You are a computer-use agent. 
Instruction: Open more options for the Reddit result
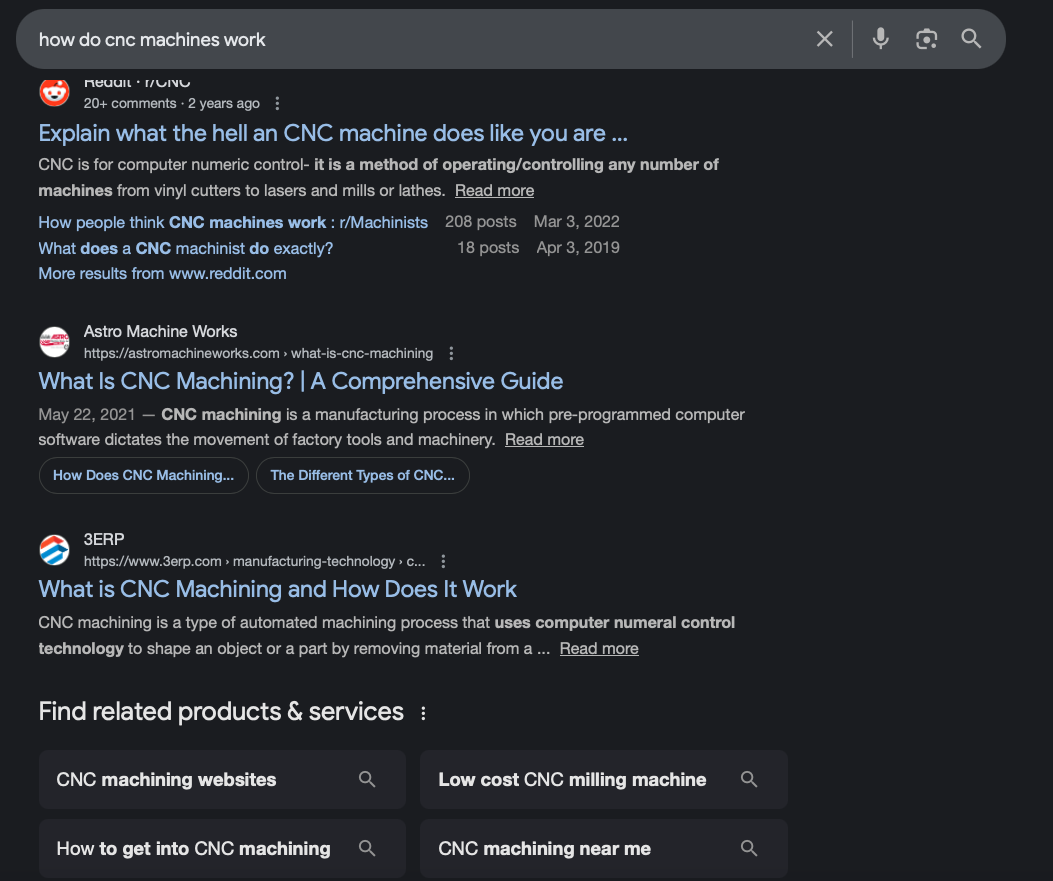[x=277, y=104]
